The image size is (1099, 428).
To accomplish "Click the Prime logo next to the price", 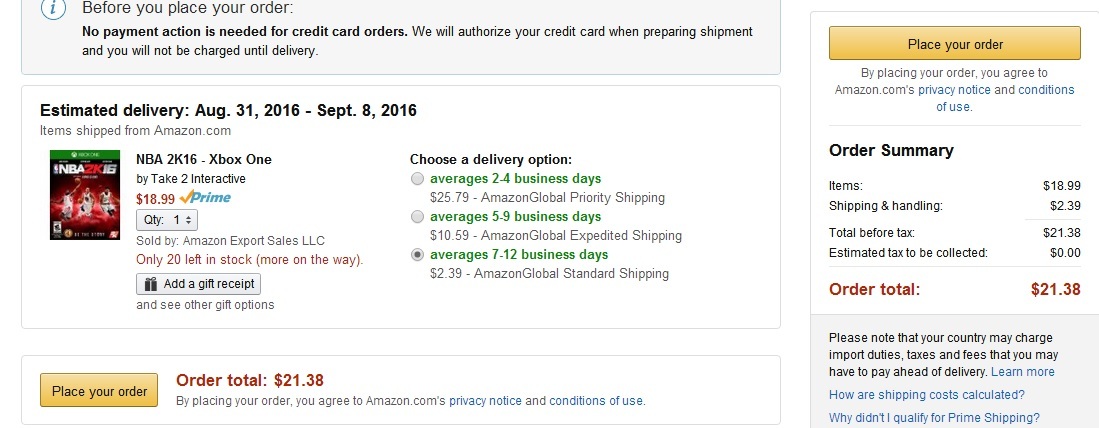I will (205, 198).
